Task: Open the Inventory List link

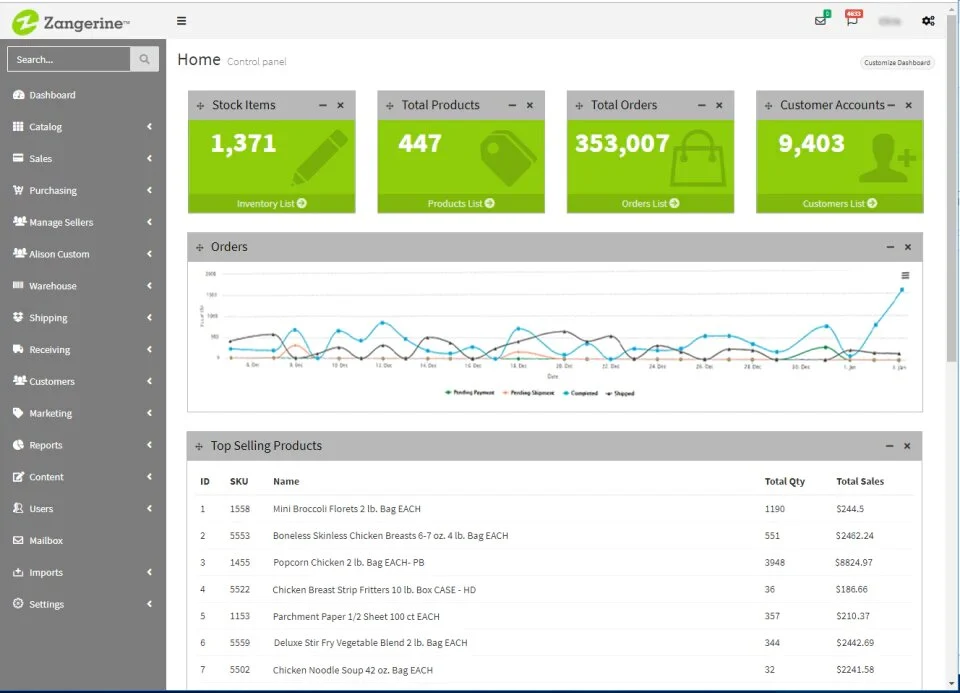Action: tap(271, 203)
